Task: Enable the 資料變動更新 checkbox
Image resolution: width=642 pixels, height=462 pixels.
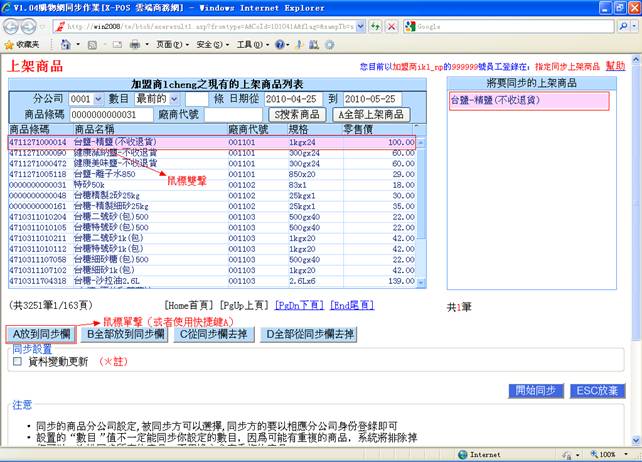Action: pos(16,363)
